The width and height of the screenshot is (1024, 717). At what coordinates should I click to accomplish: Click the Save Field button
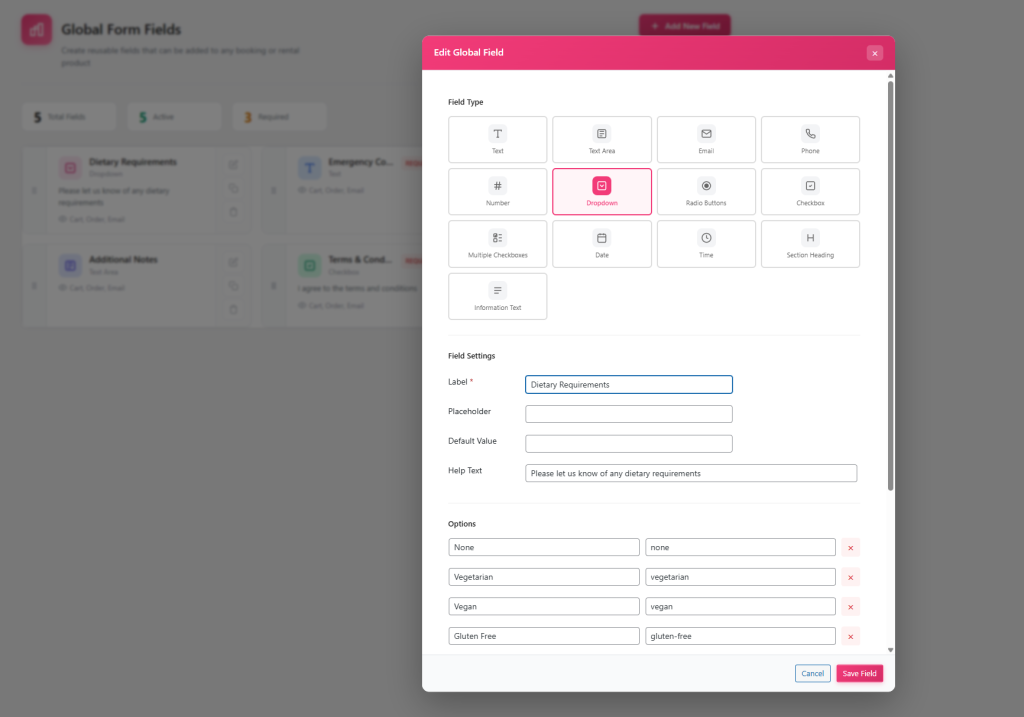click(x=859, y=673)
